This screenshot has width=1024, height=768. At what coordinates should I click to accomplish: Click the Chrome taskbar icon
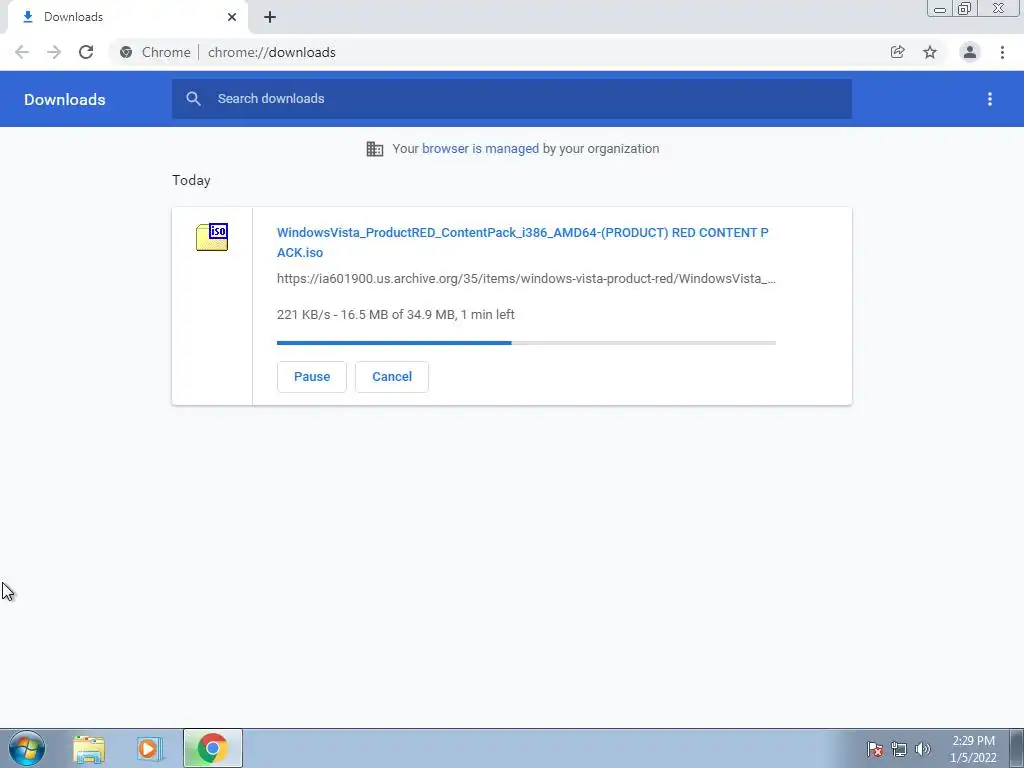213,748
